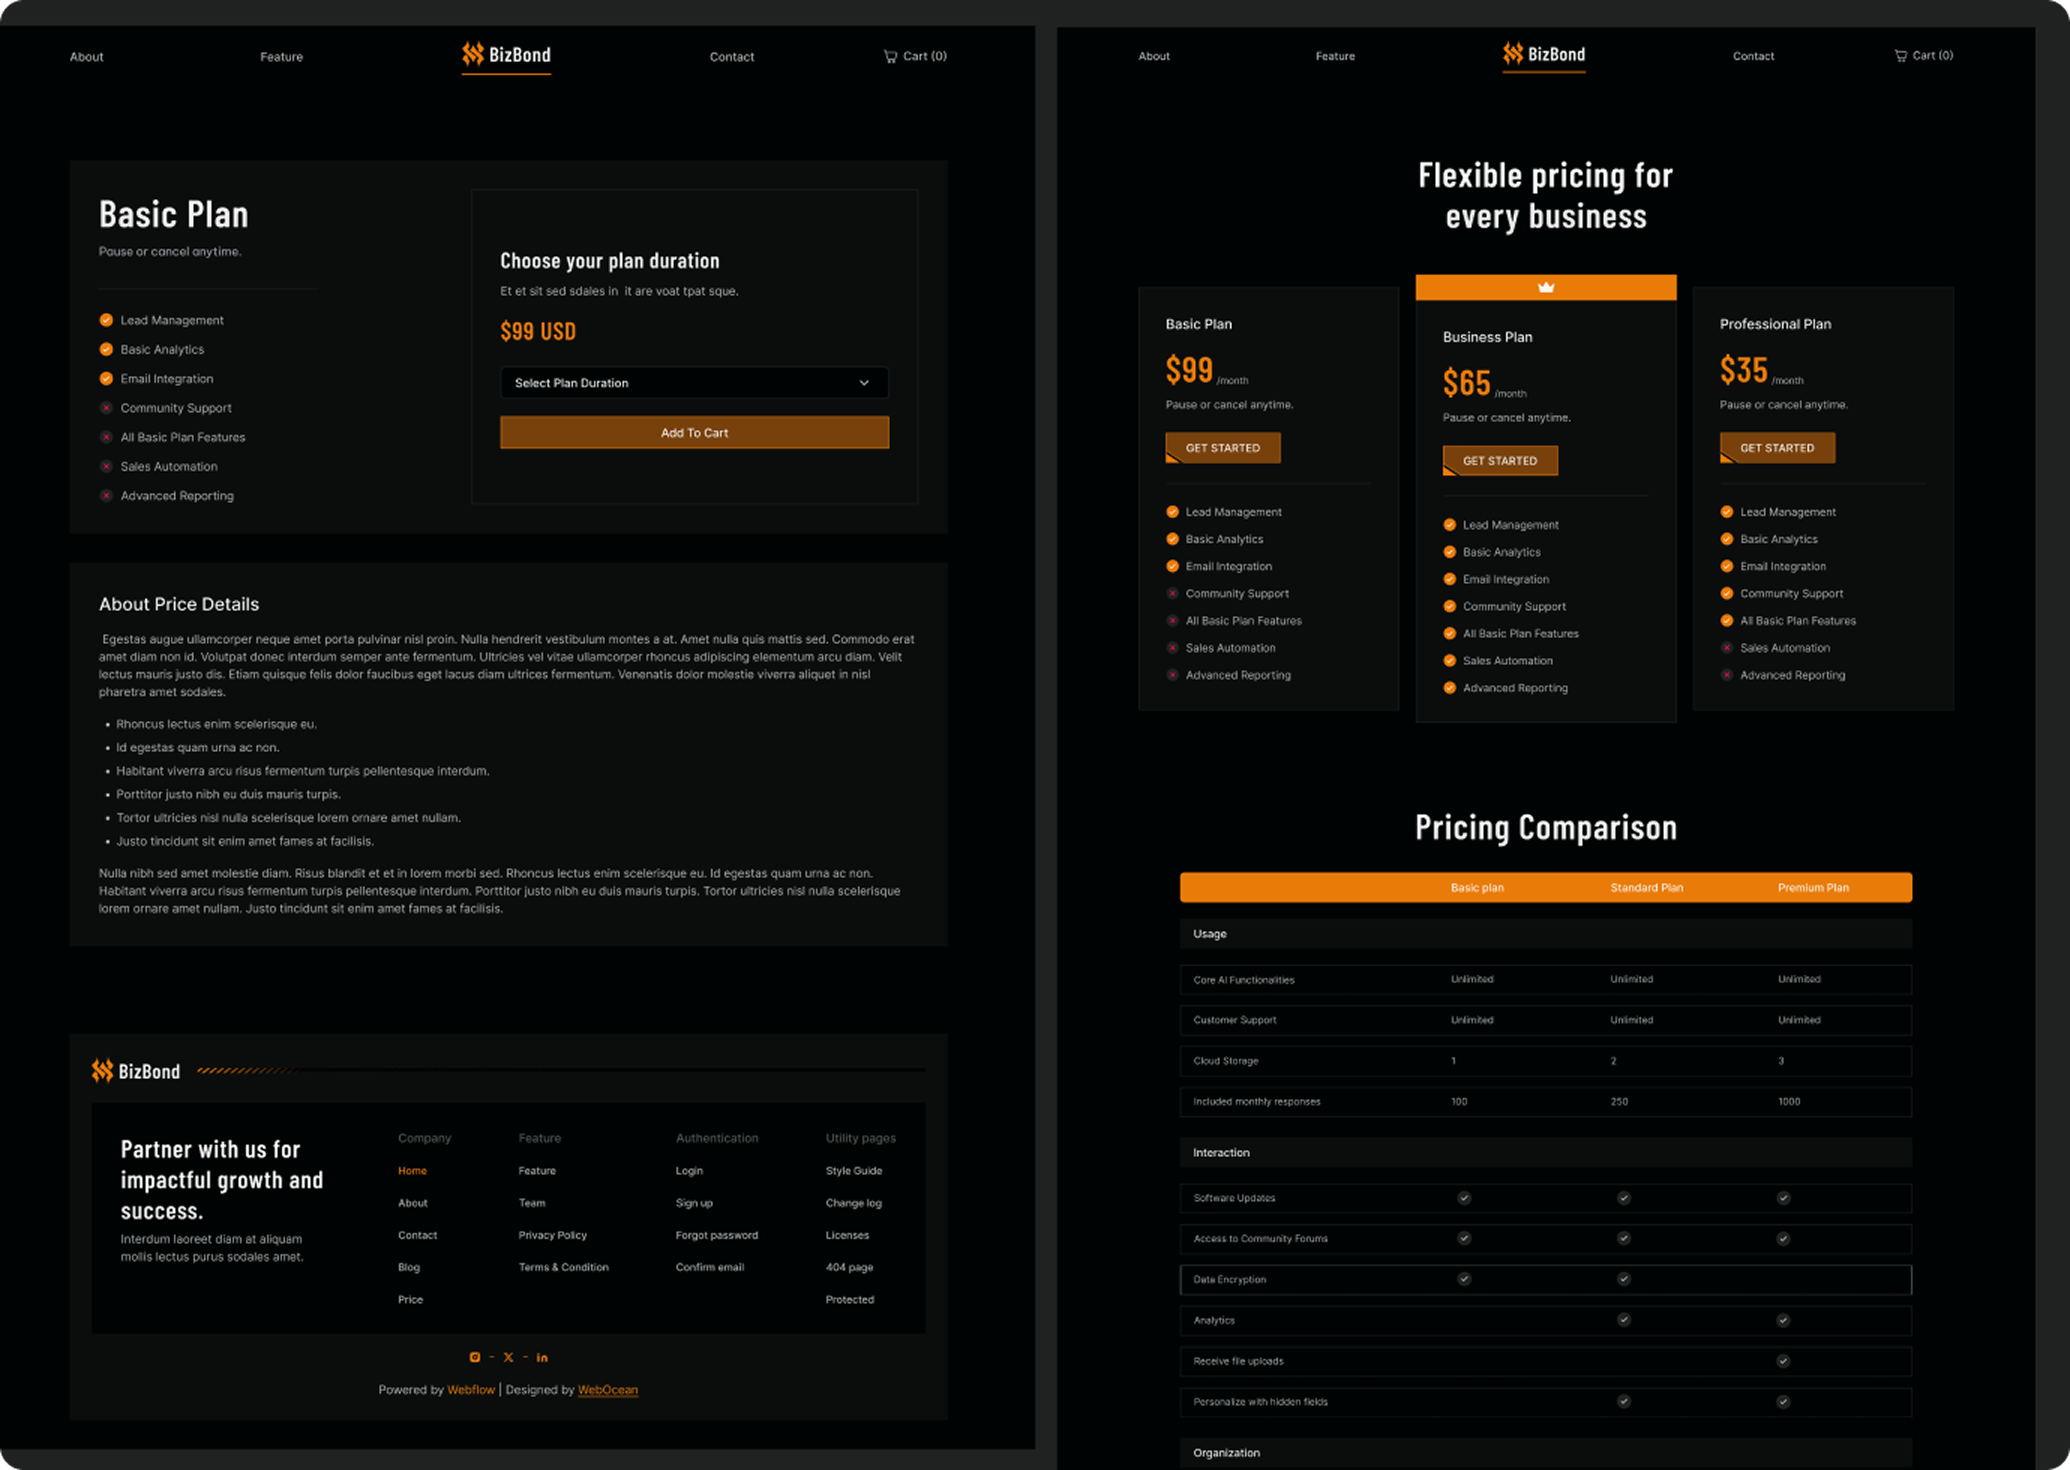Click the cart icon in the left page header
This screenshot has width=2070, height=1470.
[890, 57]
